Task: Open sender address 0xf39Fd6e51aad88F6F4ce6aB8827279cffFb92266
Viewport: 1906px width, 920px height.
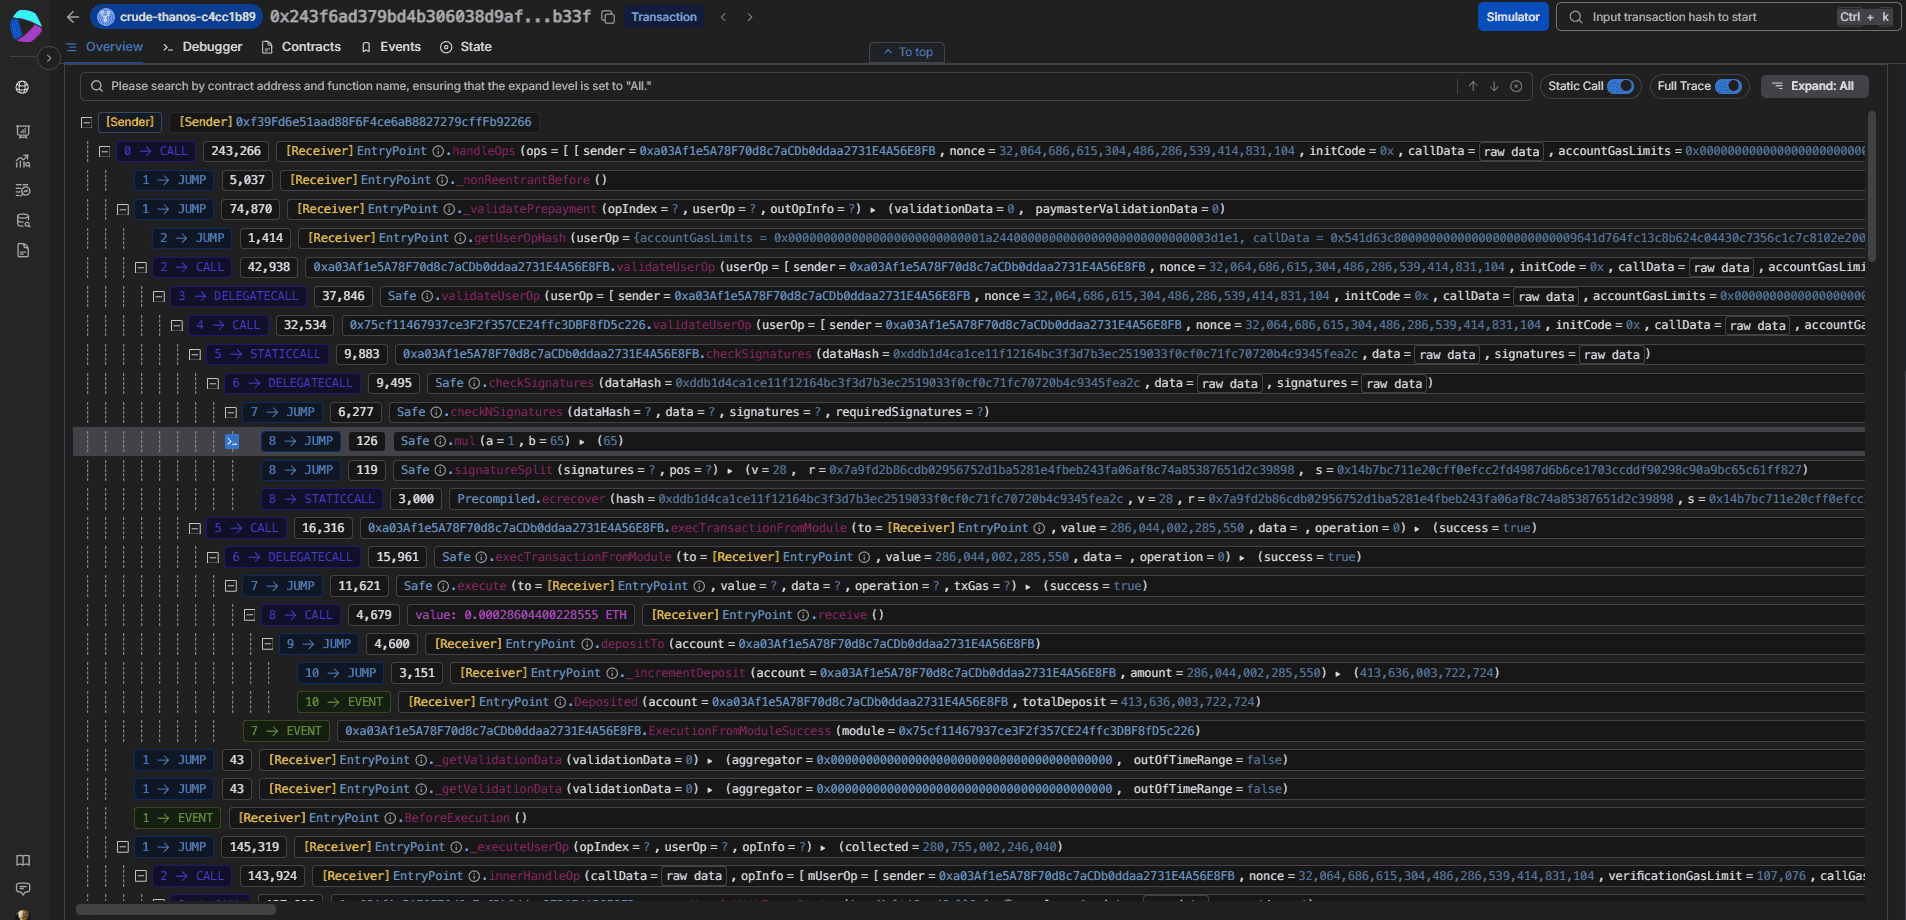Action: click(x=384, y=122)
